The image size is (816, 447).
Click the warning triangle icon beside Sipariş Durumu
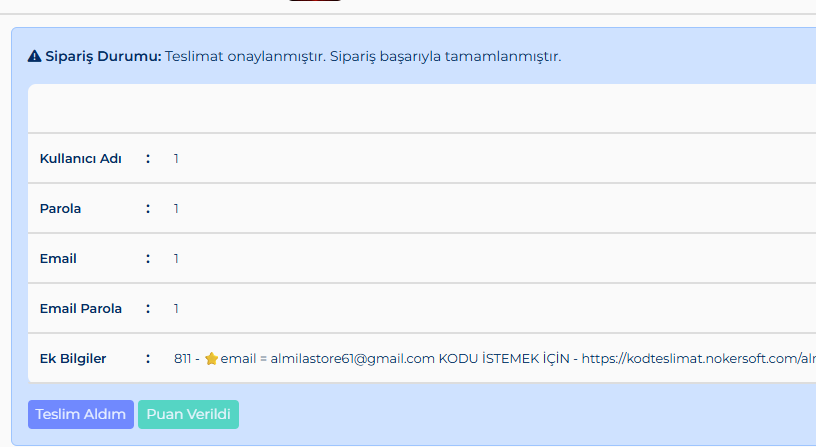click(x=34, y=56)
